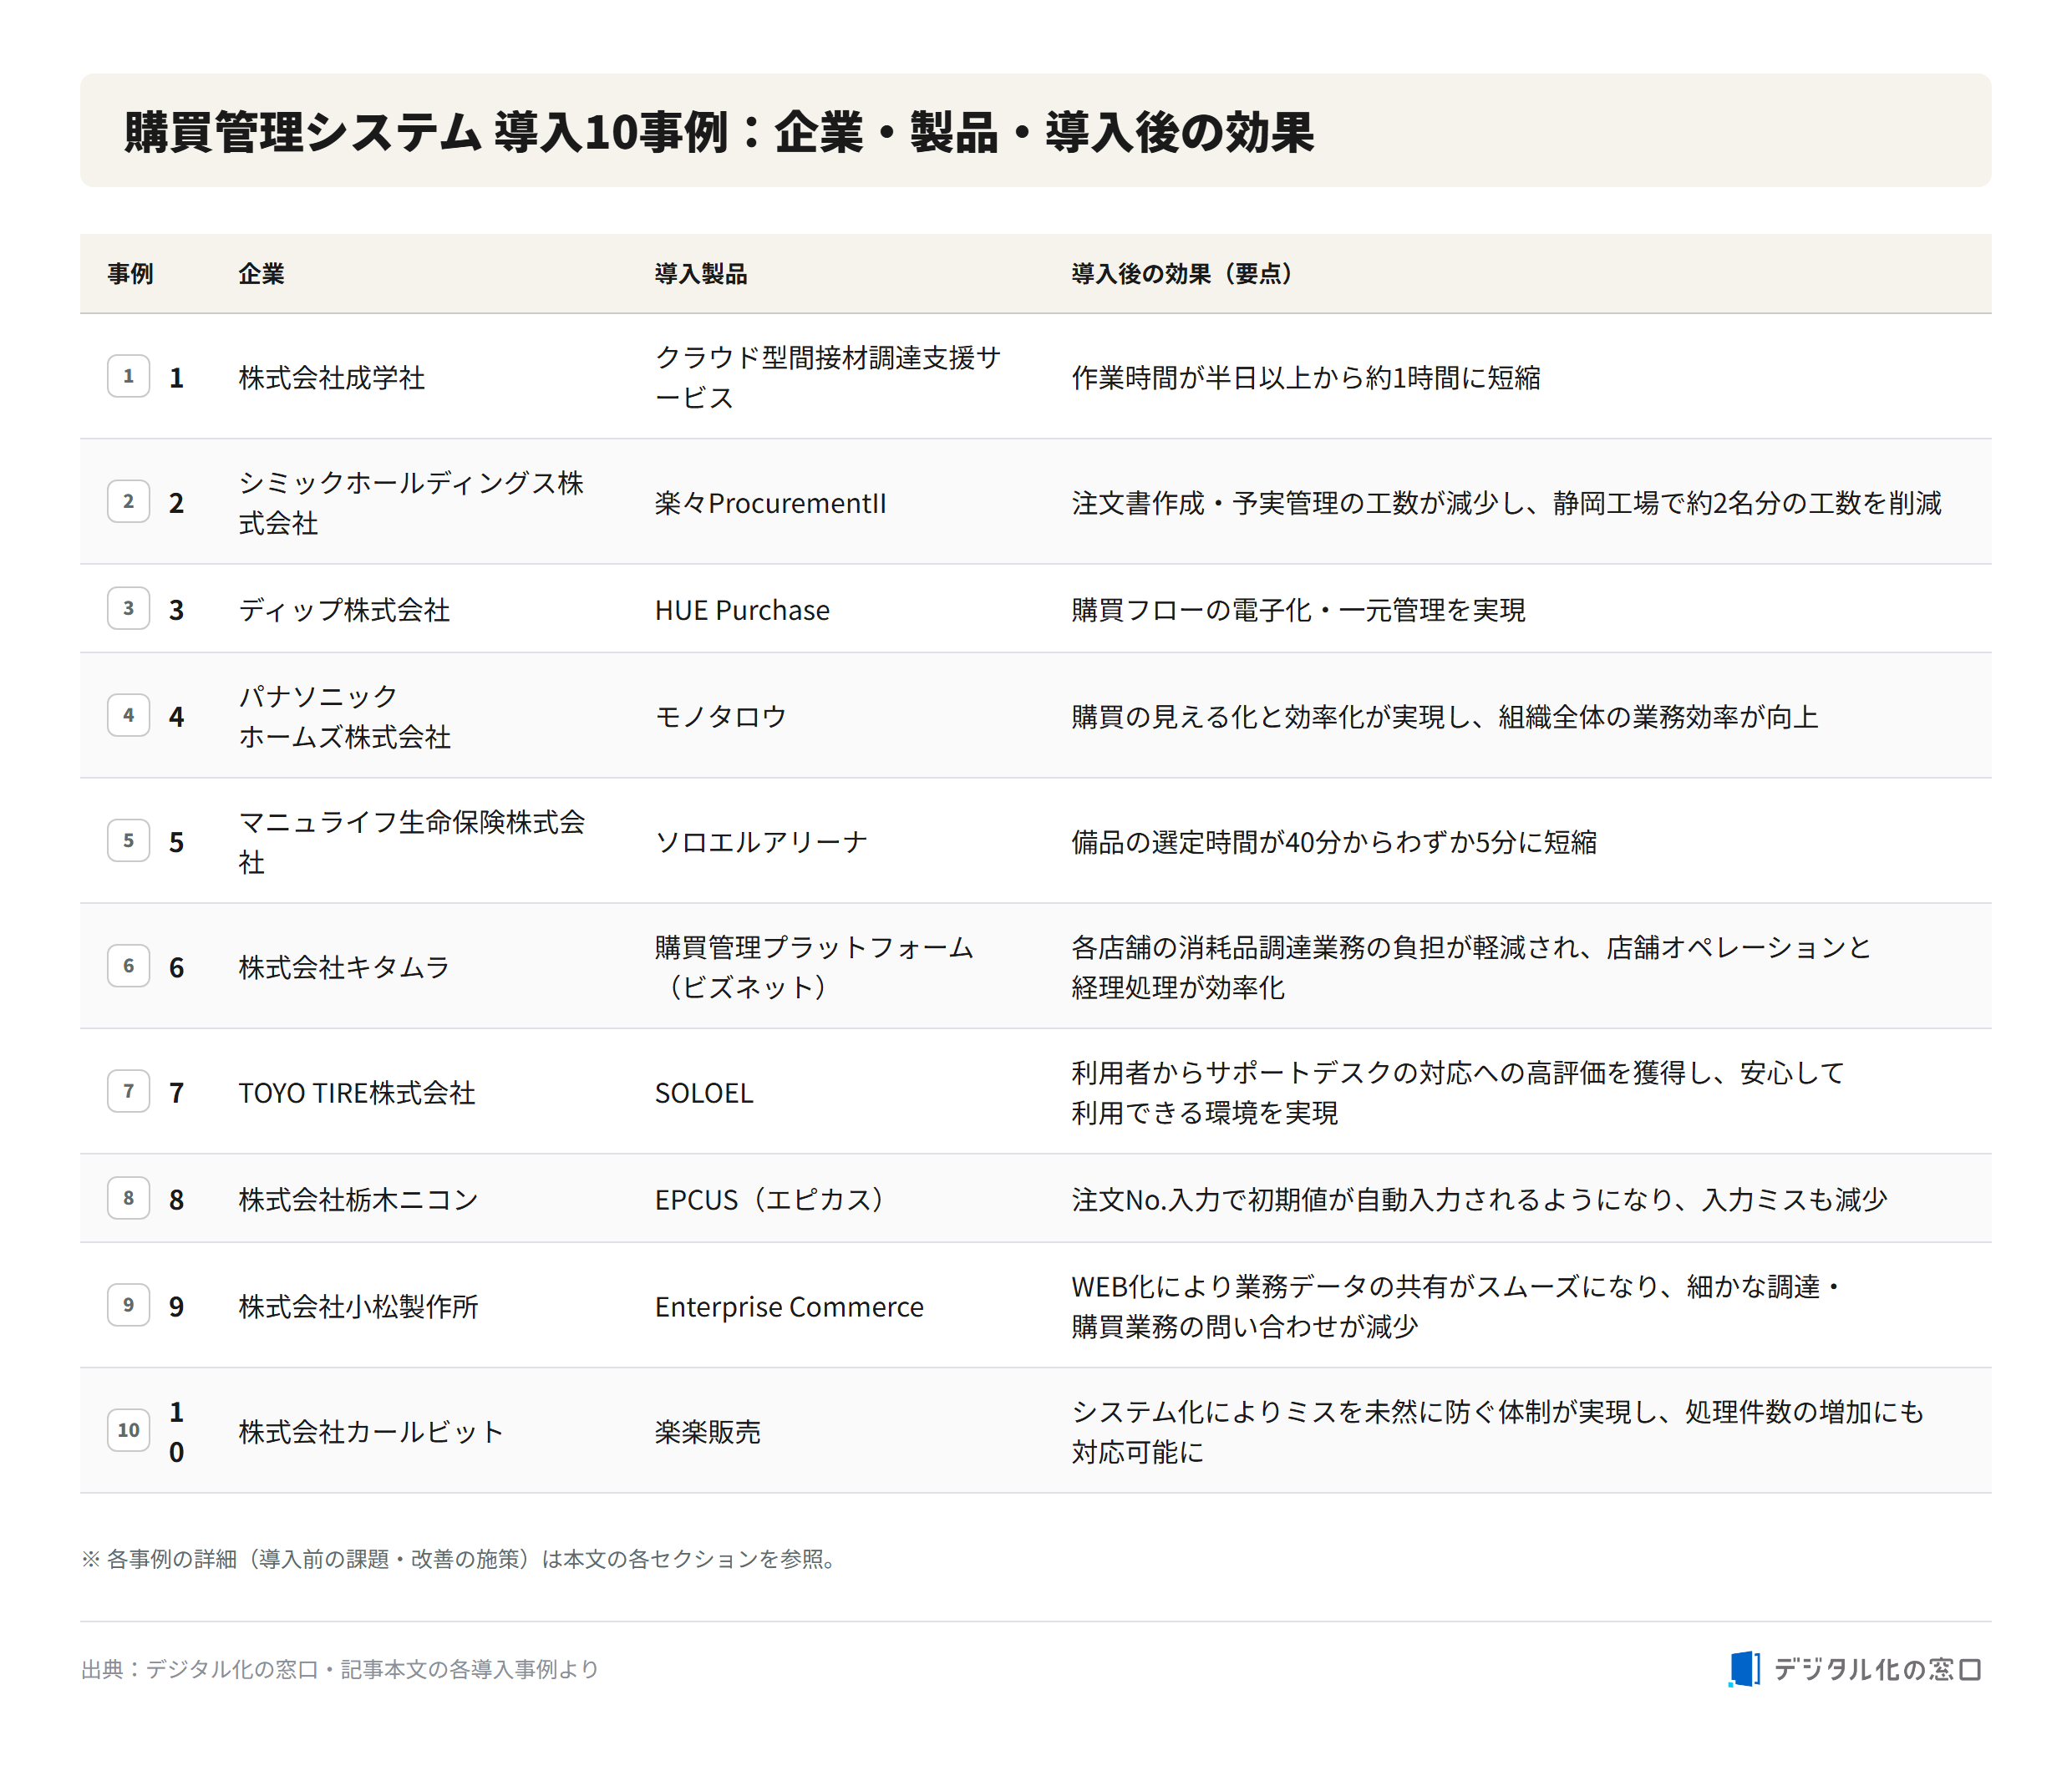
Task: Select the product cell HUE Purchase
Action: (x=742, y=610)
